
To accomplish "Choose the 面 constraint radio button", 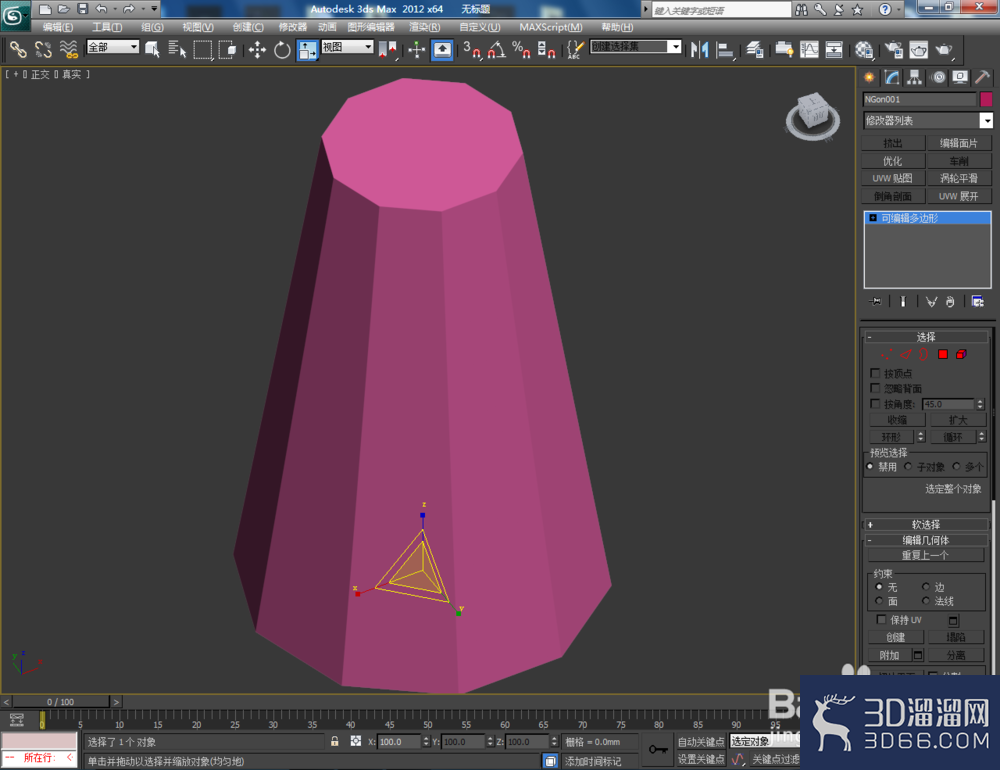I will pyautogui.click(x=879, y=601).
